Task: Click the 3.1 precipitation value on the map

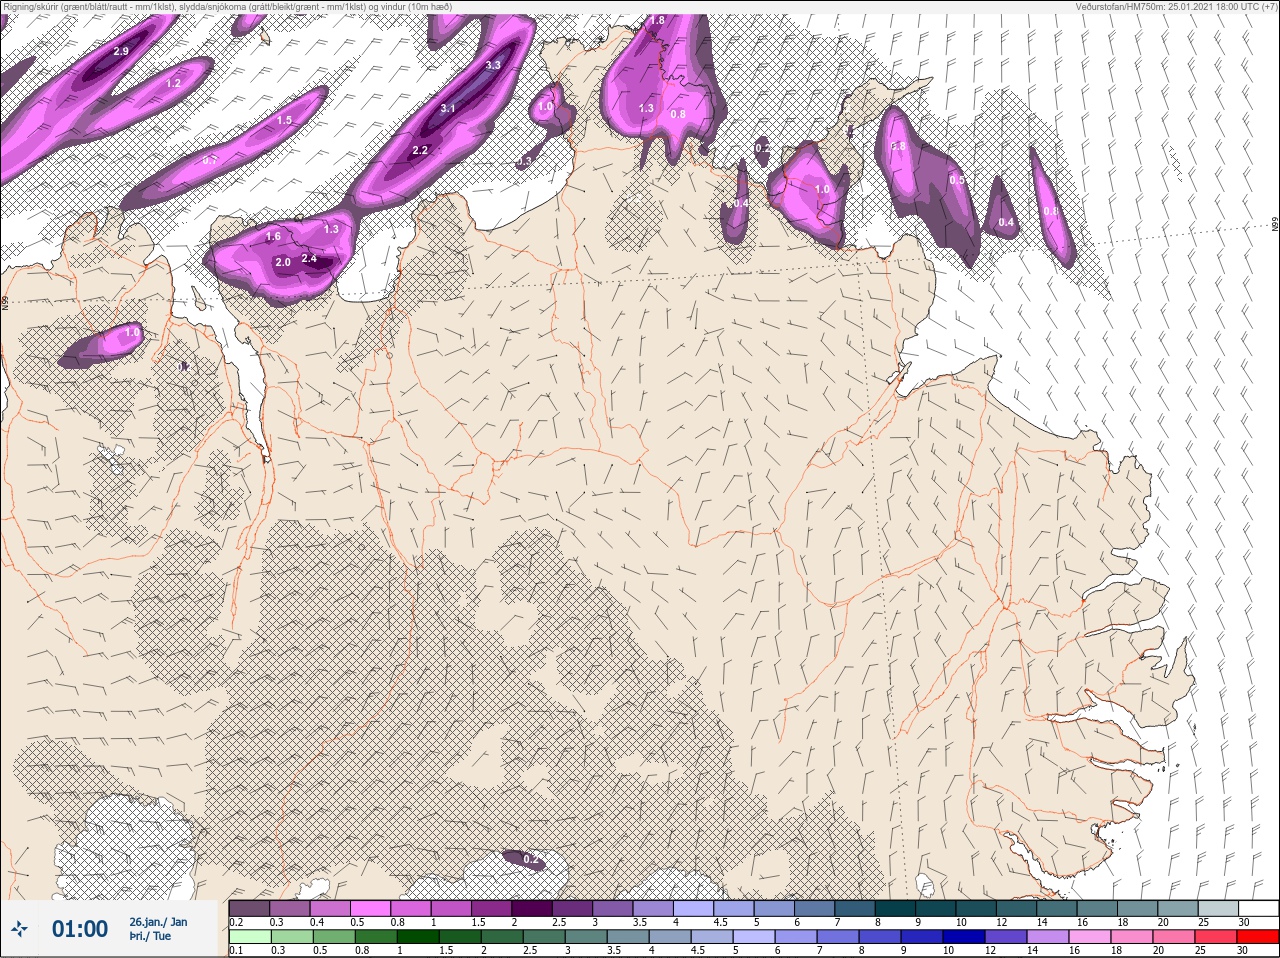Action: pyautogui.click(x=448, y=108)
